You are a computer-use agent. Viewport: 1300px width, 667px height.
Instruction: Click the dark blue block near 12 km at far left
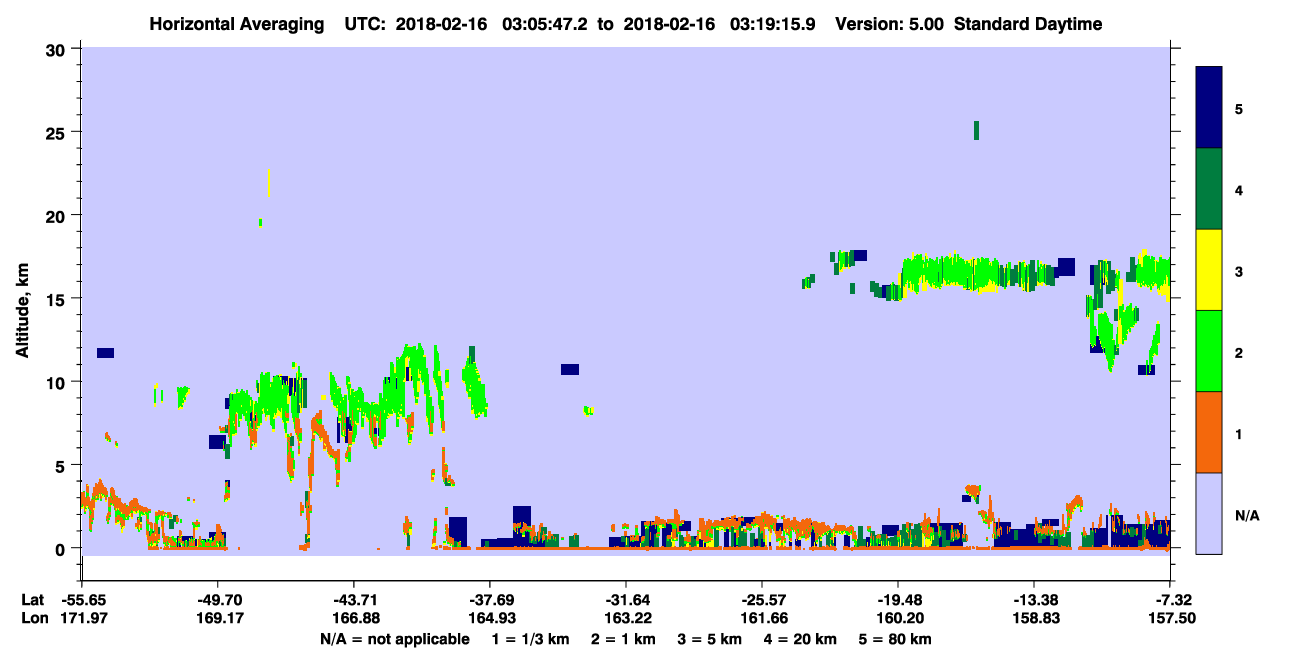pos(105,353)
